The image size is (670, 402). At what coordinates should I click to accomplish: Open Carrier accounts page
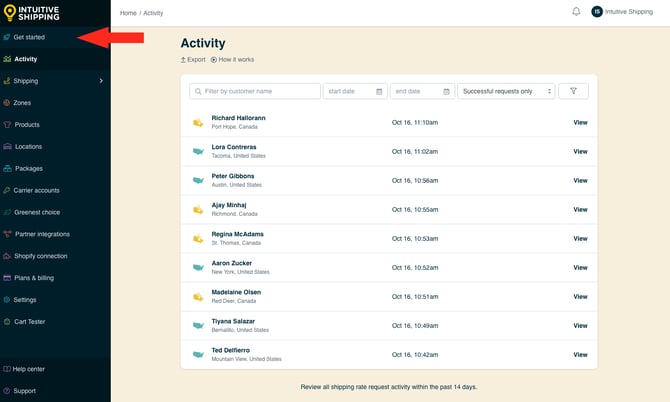(36, 190)
